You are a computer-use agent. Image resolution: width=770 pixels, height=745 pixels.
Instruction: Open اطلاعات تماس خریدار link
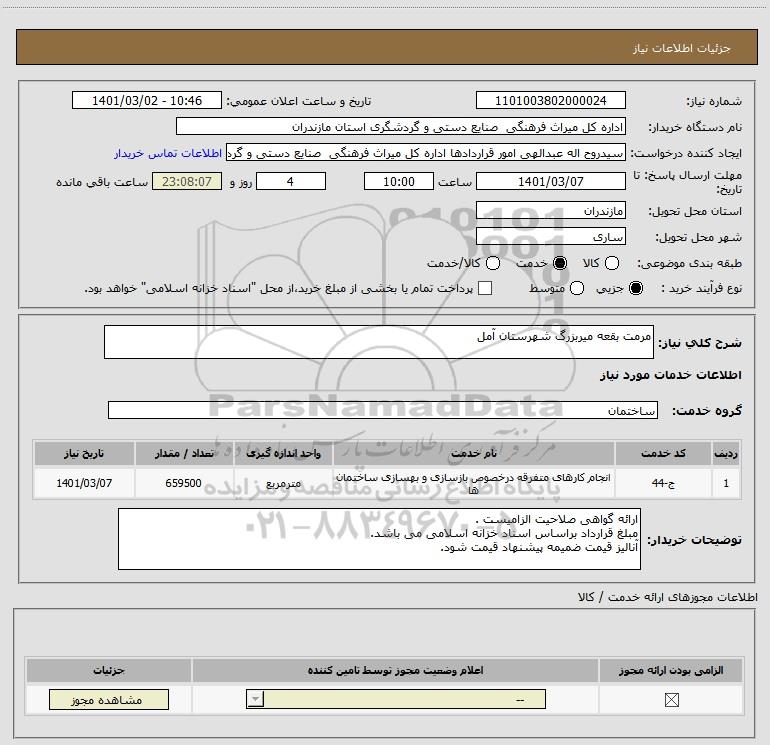pyautogui.click(x=168, y=153)
